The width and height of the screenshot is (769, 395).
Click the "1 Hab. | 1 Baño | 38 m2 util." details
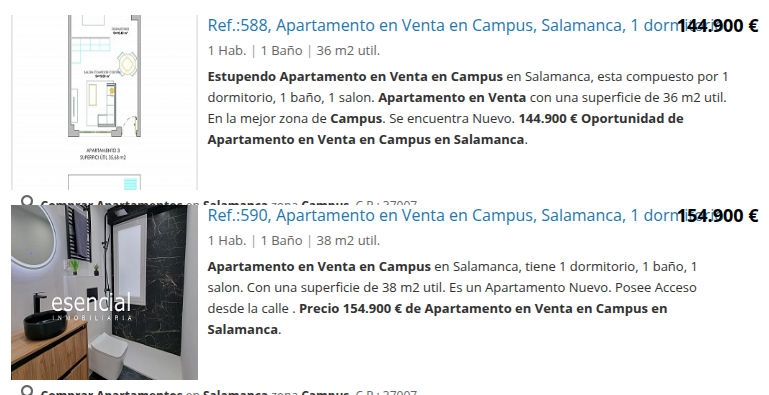pos(294,240)
